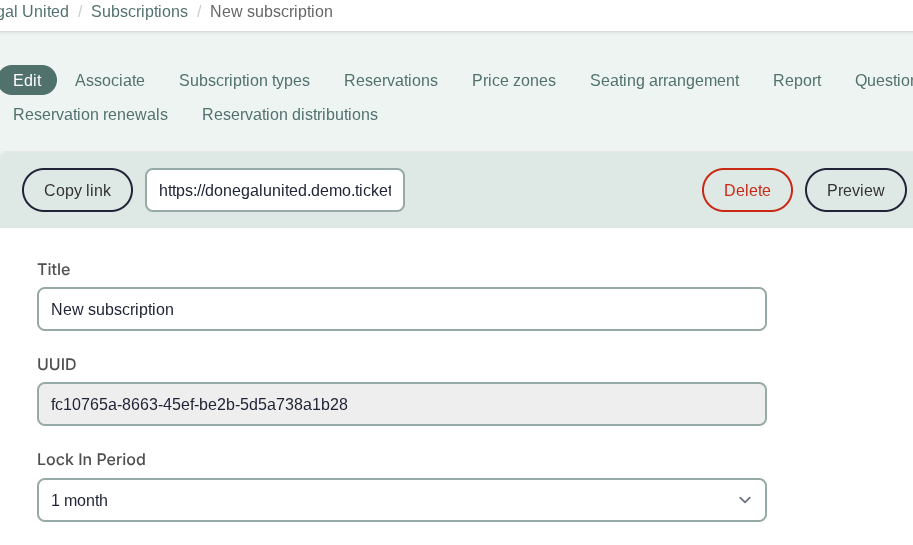
Task: Switch to the Edit tab
Action: pyautogui.click(x=27, y=80)
